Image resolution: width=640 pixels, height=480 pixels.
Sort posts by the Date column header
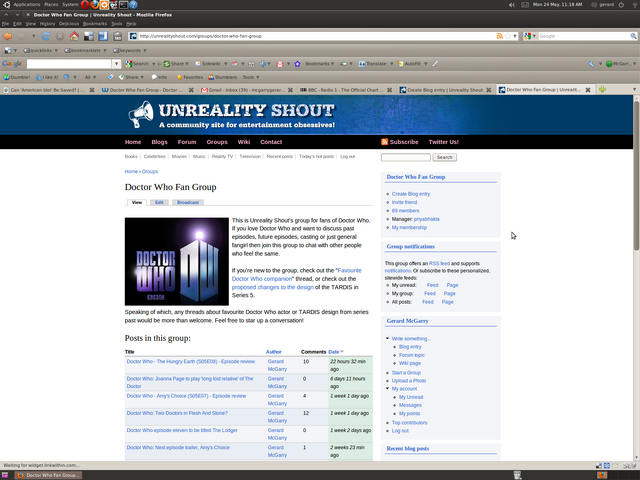click(x=336, y=352)
